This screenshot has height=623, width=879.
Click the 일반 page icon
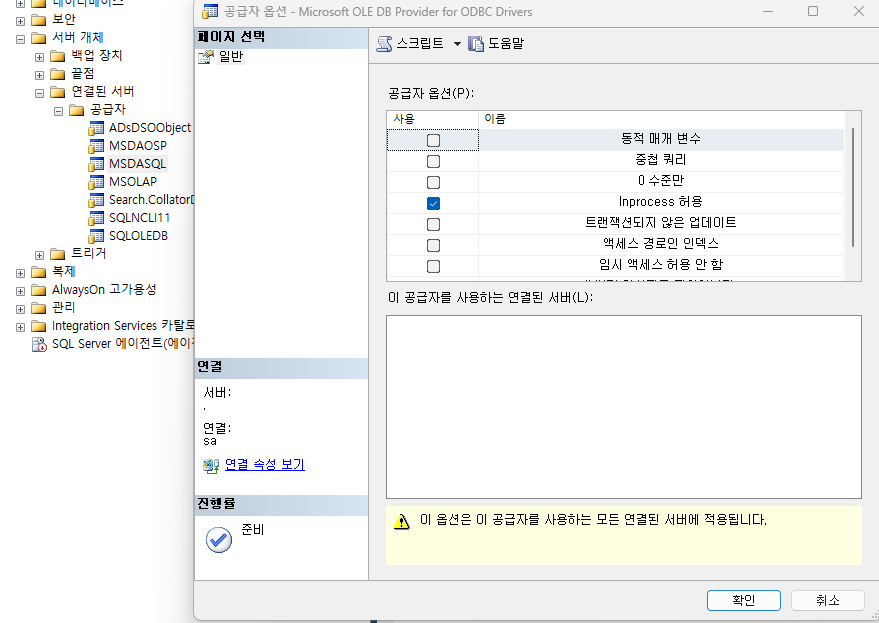tap(206, 57)
